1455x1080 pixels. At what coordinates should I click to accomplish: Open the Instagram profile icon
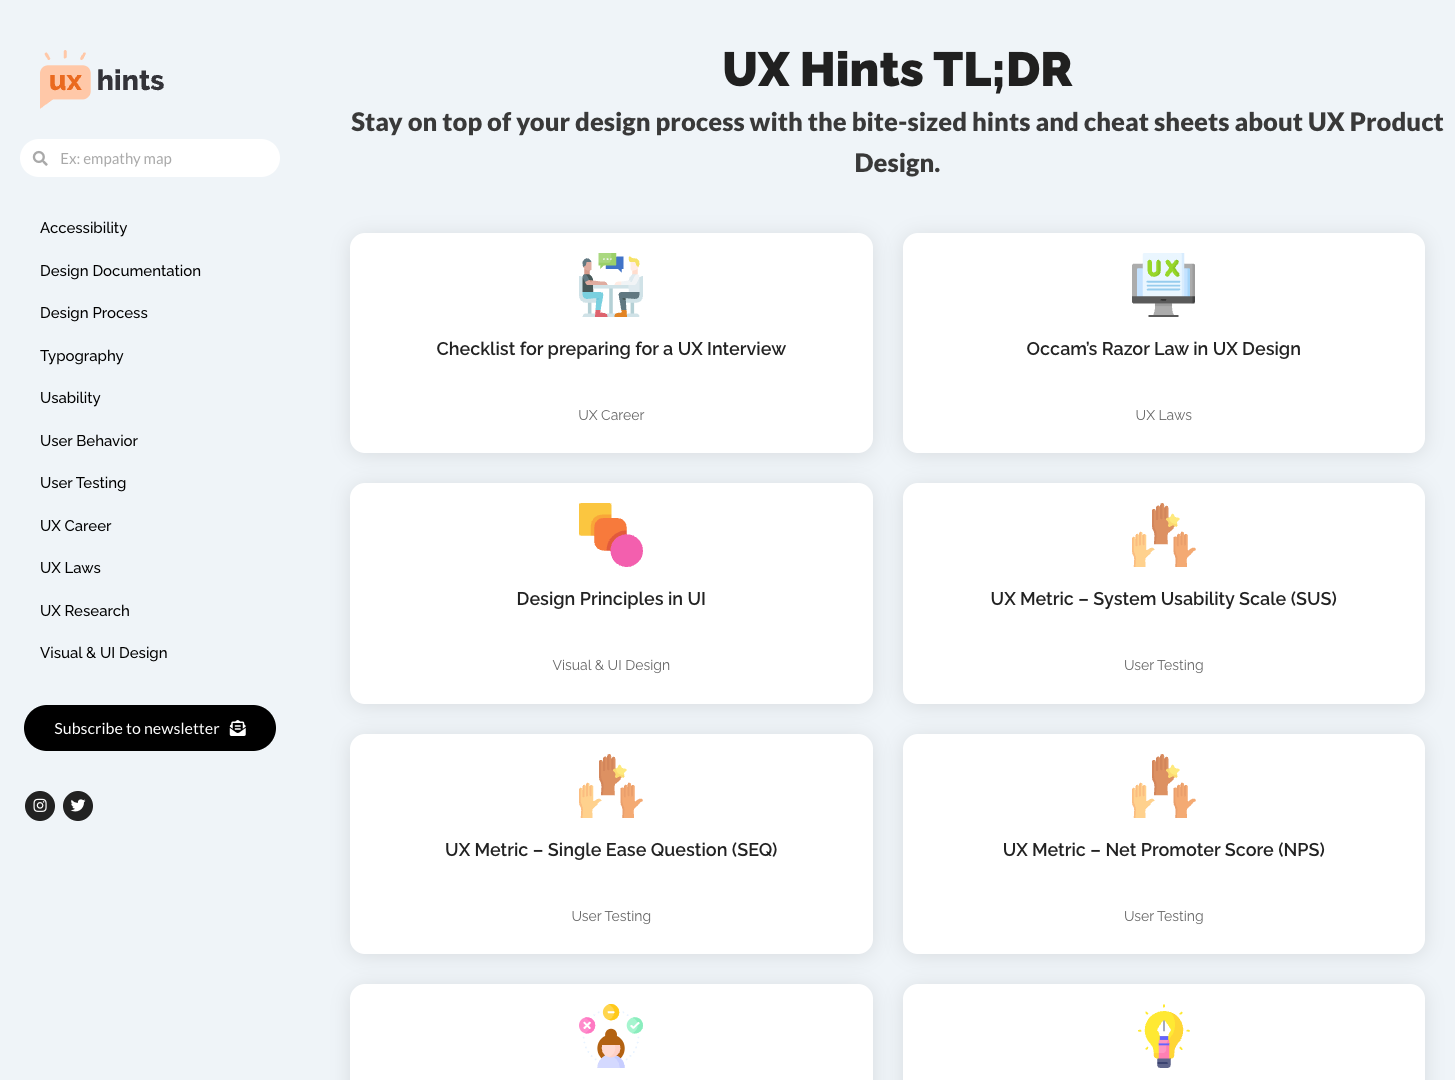(x=39, y=805)
